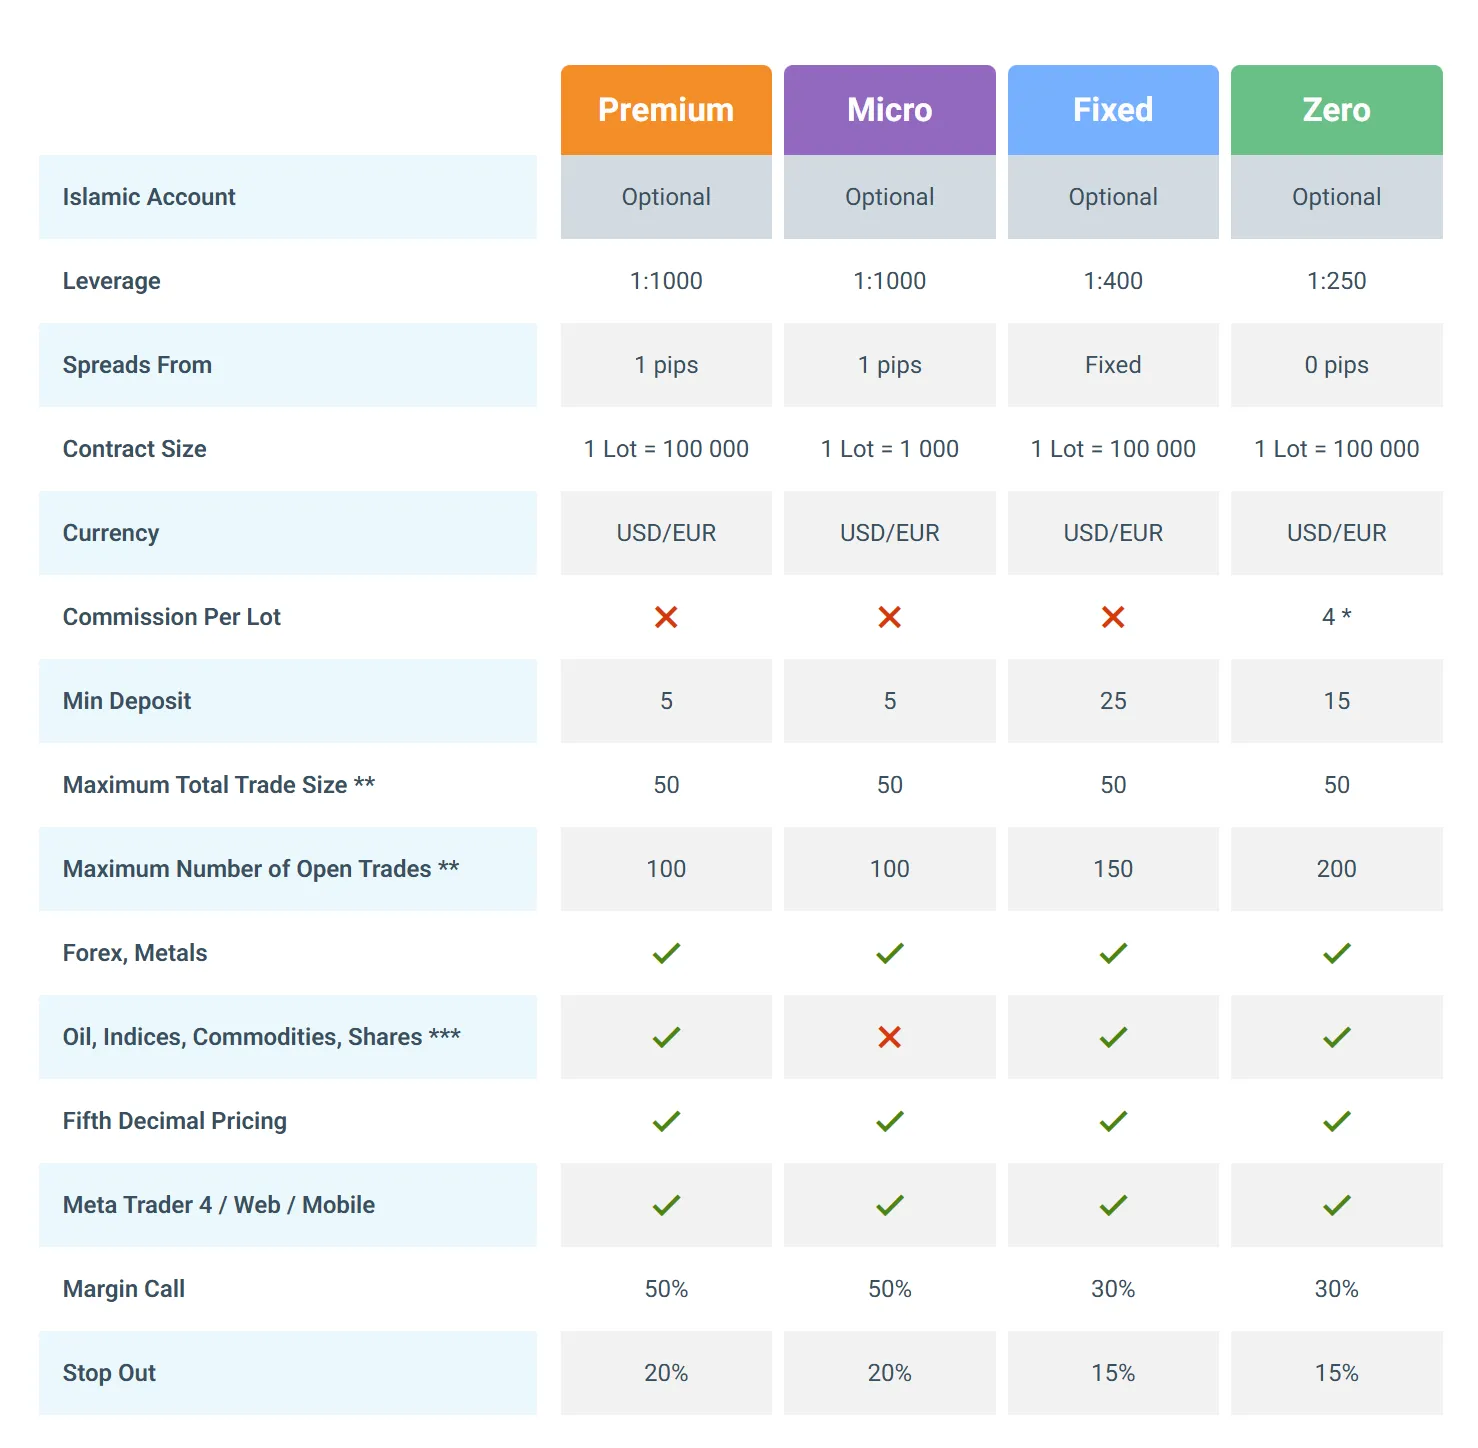The width and height of the screenshot is (1478, 1448).
Task: Click Optional under the Premium column
Action: click(x=666, y=197)
